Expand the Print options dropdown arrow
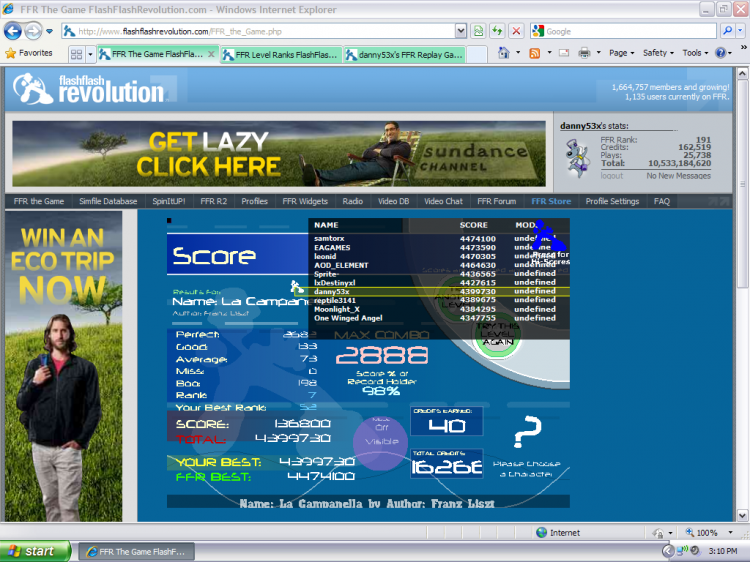This screenshot has width=750, height=562. pyautogui.click(x=598, y=53)
